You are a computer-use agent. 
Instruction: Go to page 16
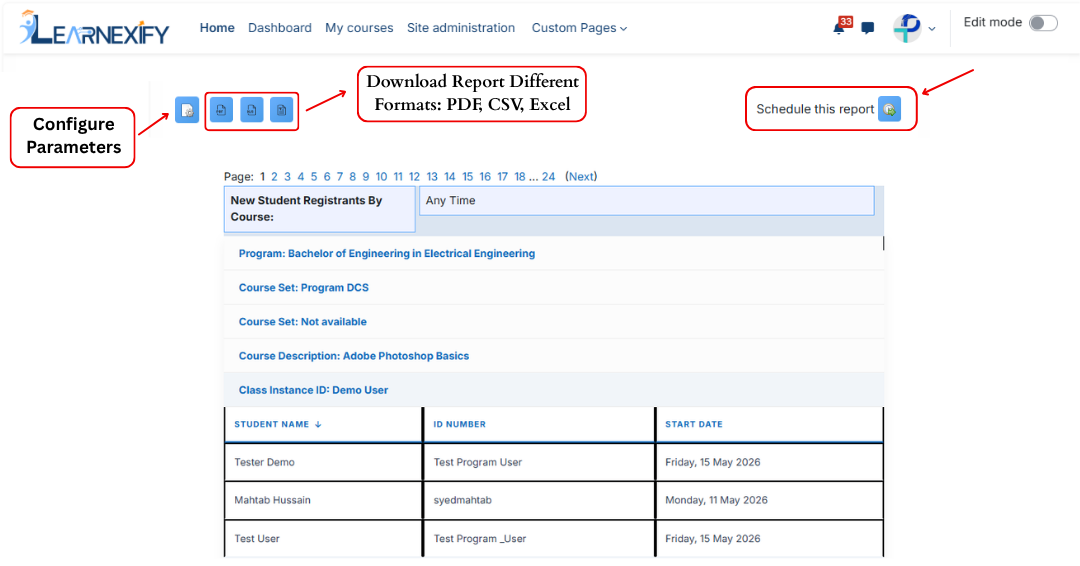[x=485, y=177]
